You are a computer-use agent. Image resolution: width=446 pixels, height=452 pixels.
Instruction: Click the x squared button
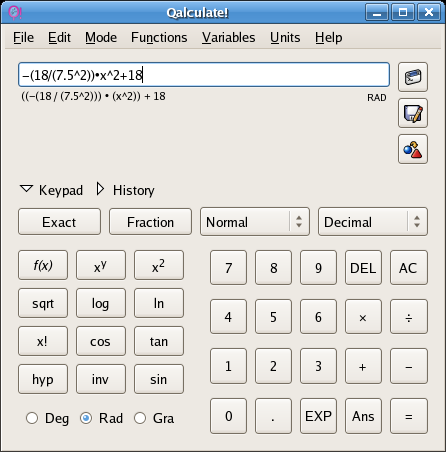click(x=159, y=265)
